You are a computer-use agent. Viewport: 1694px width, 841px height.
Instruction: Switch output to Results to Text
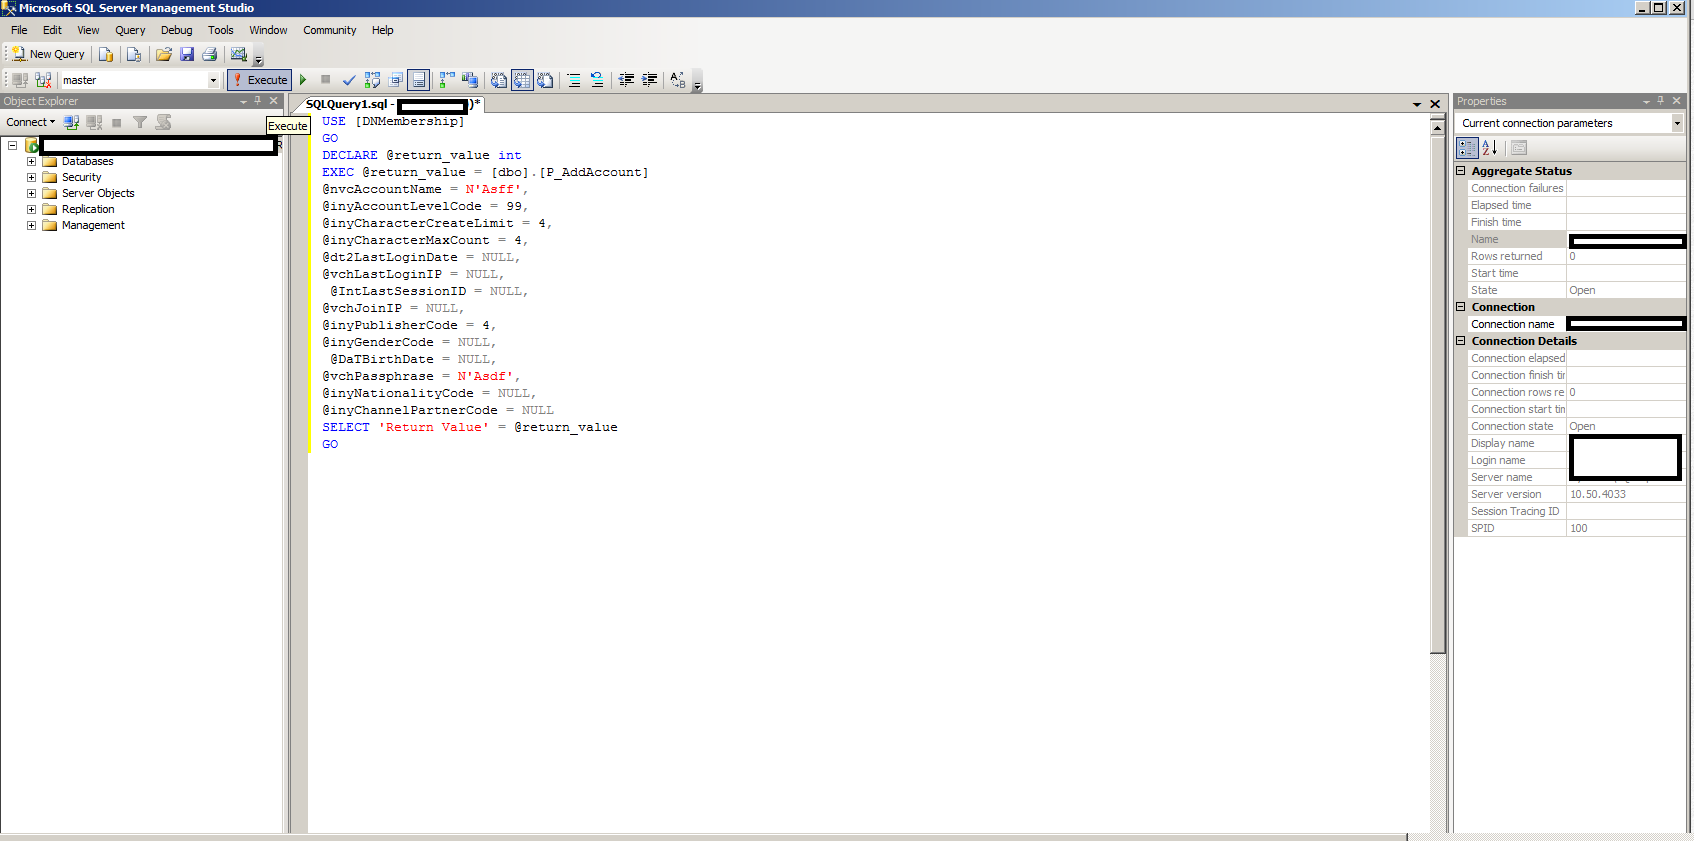[x=498, y=80]
